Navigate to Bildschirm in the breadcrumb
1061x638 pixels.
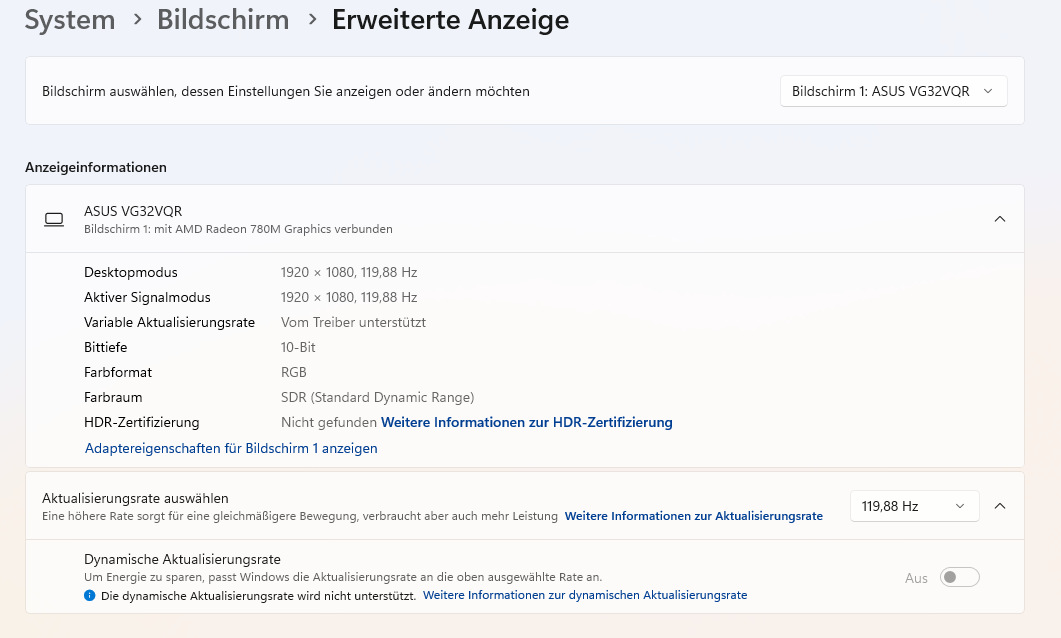click(x=223, y=19)
